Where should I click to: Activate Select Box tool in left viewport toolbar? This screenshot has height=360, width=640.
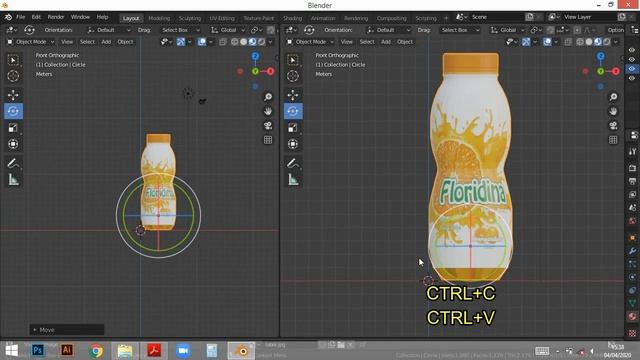click(x=13, y=60)
